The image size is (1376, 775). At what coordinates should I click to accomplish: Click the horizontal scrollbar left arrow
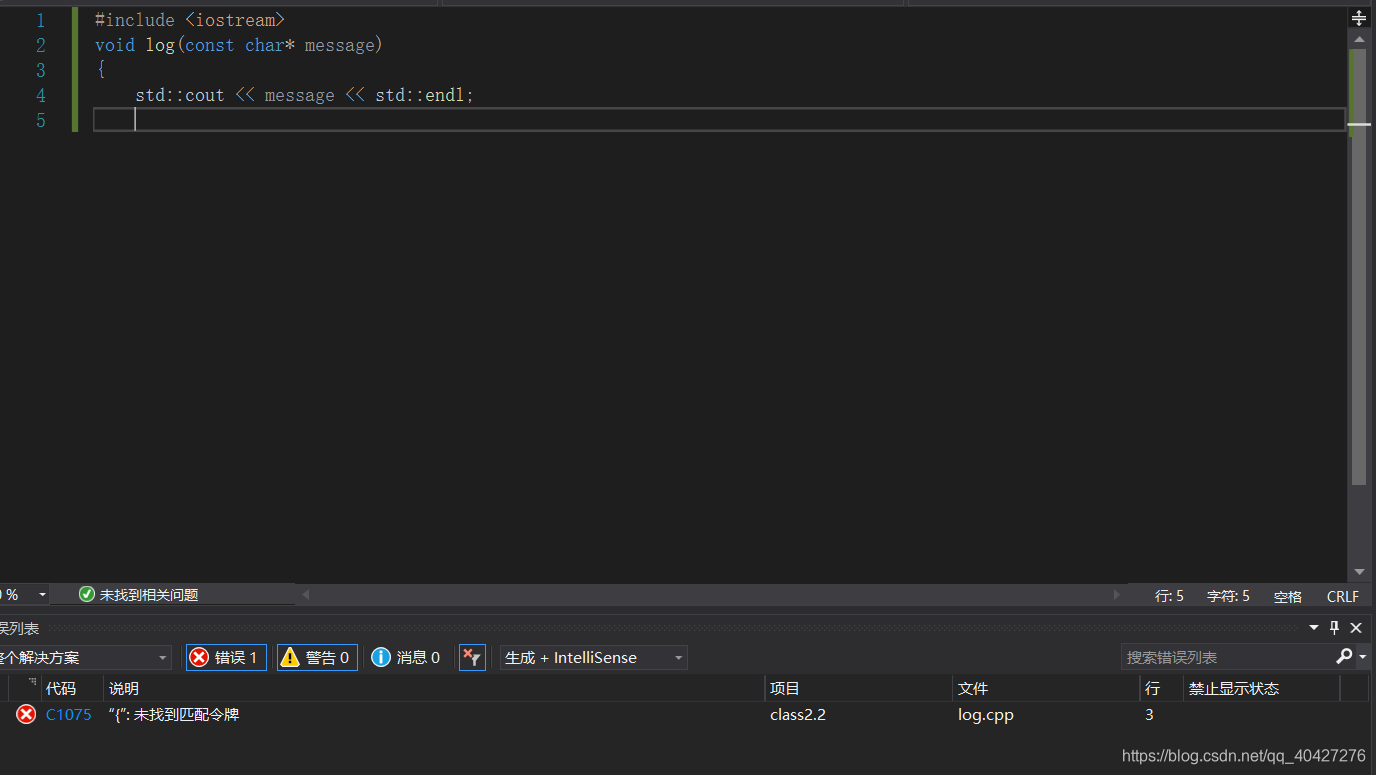[x=305, y=594]
